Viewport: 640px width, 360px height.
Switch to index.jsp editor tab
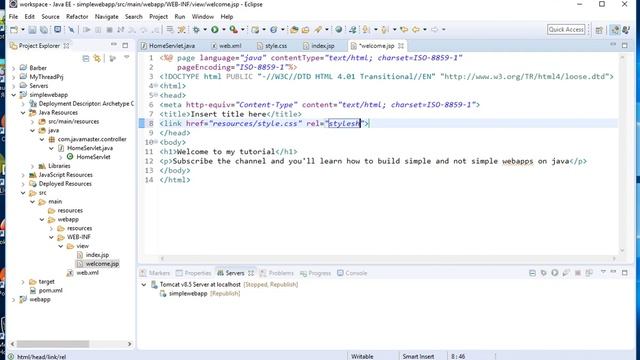pos(319,46)
